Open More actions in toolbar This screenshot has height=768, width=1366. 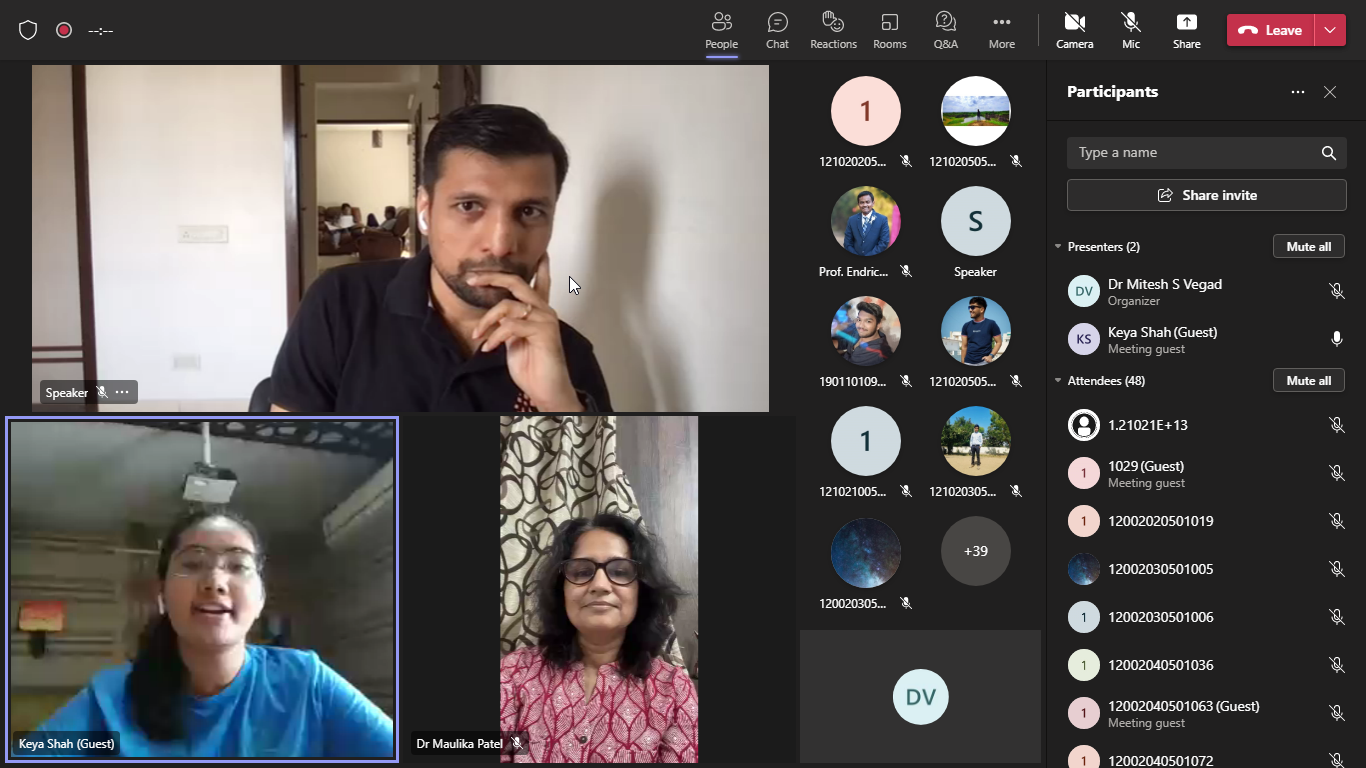click(x=1001, y=30)
